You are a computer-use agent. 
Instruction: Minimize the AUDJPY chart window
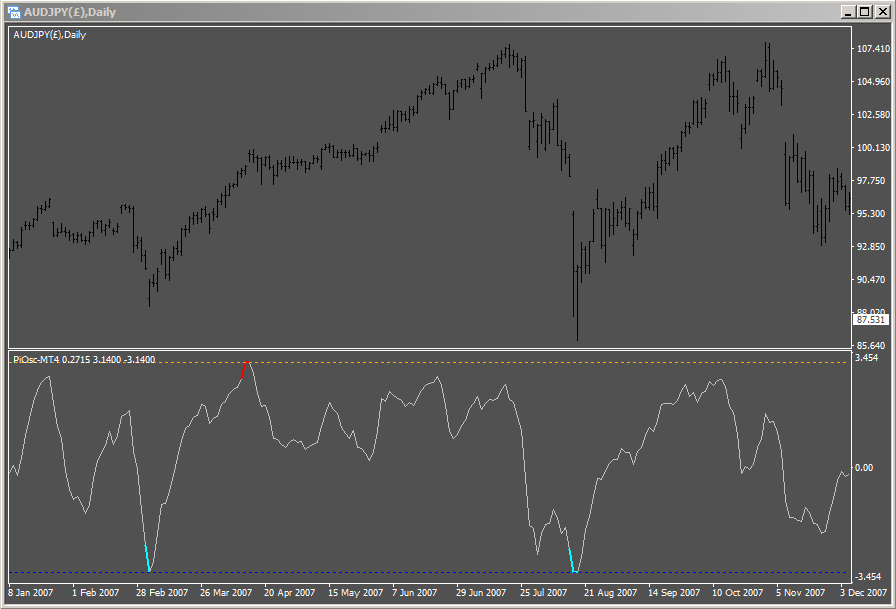pyautogui.click(x=846, y=11)
